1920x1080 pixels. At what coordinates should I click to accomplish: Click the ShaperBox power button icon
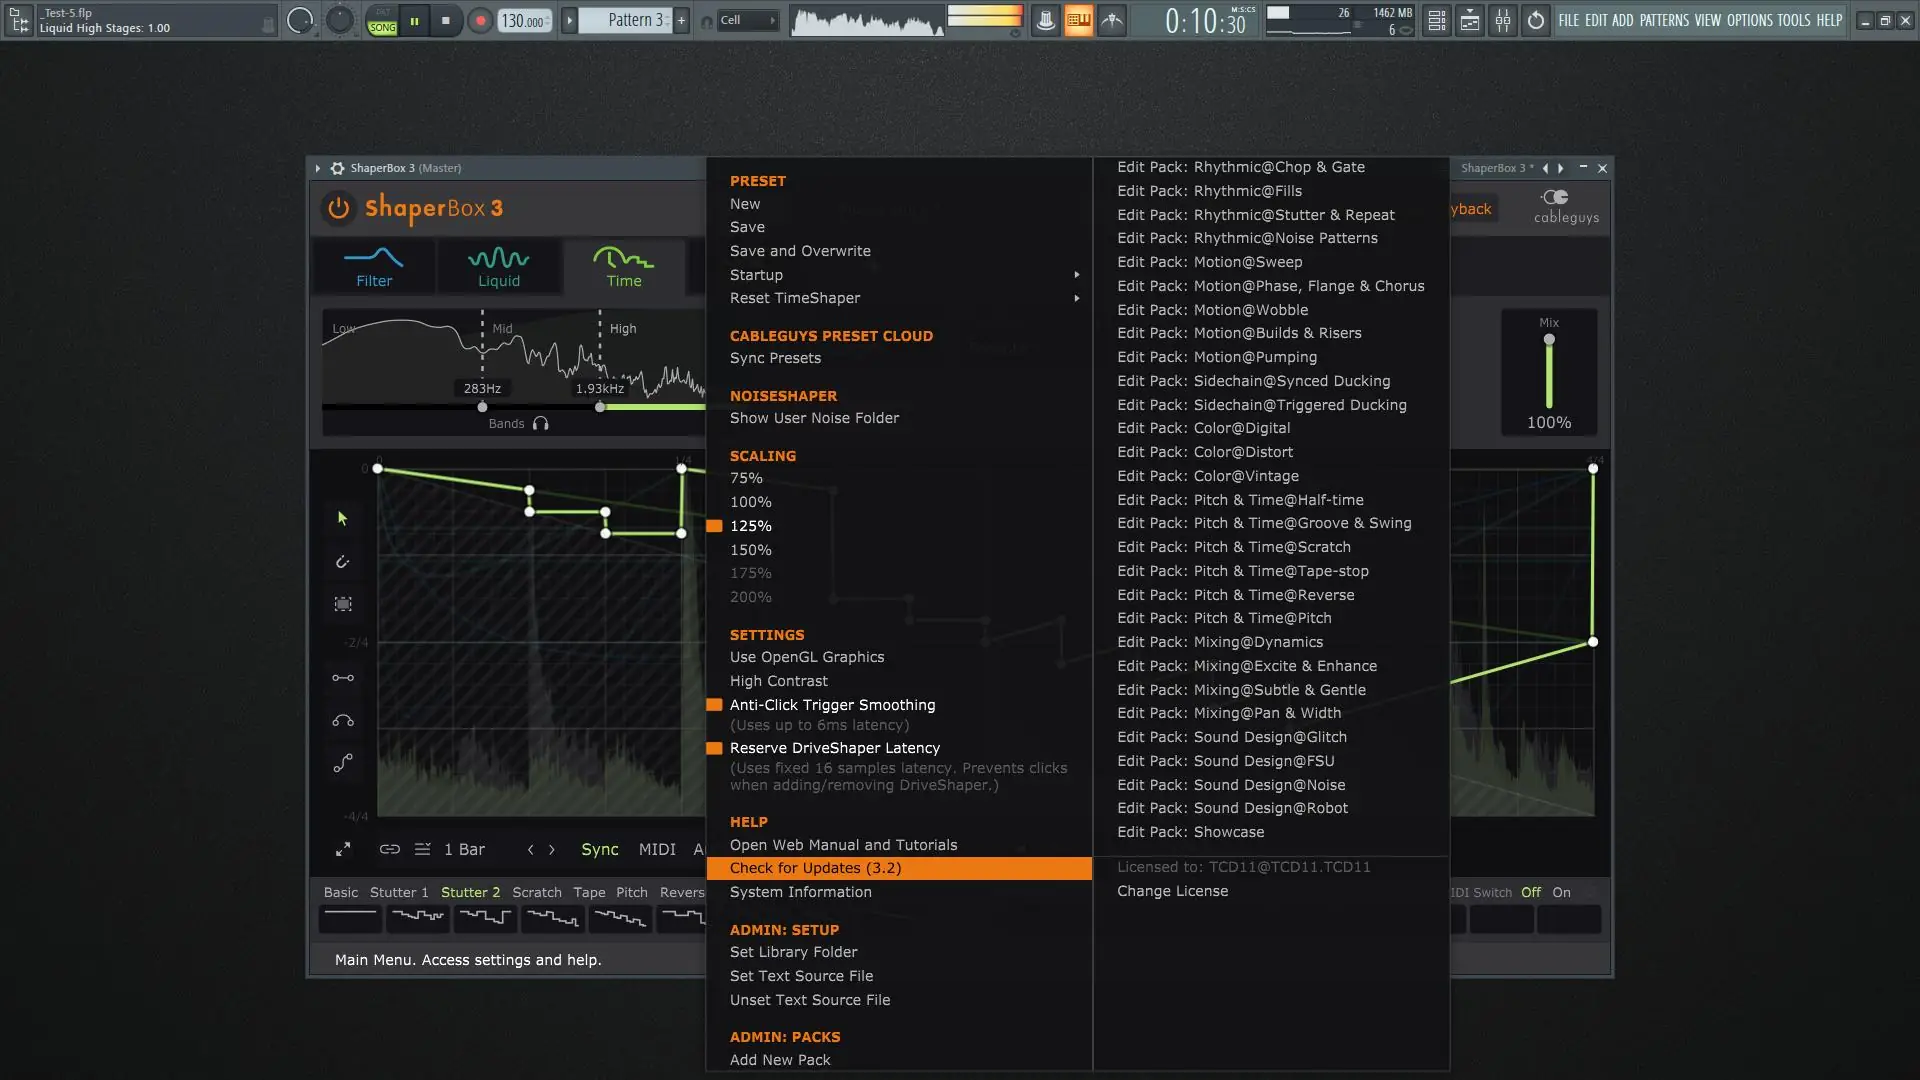tap(338, 208)
